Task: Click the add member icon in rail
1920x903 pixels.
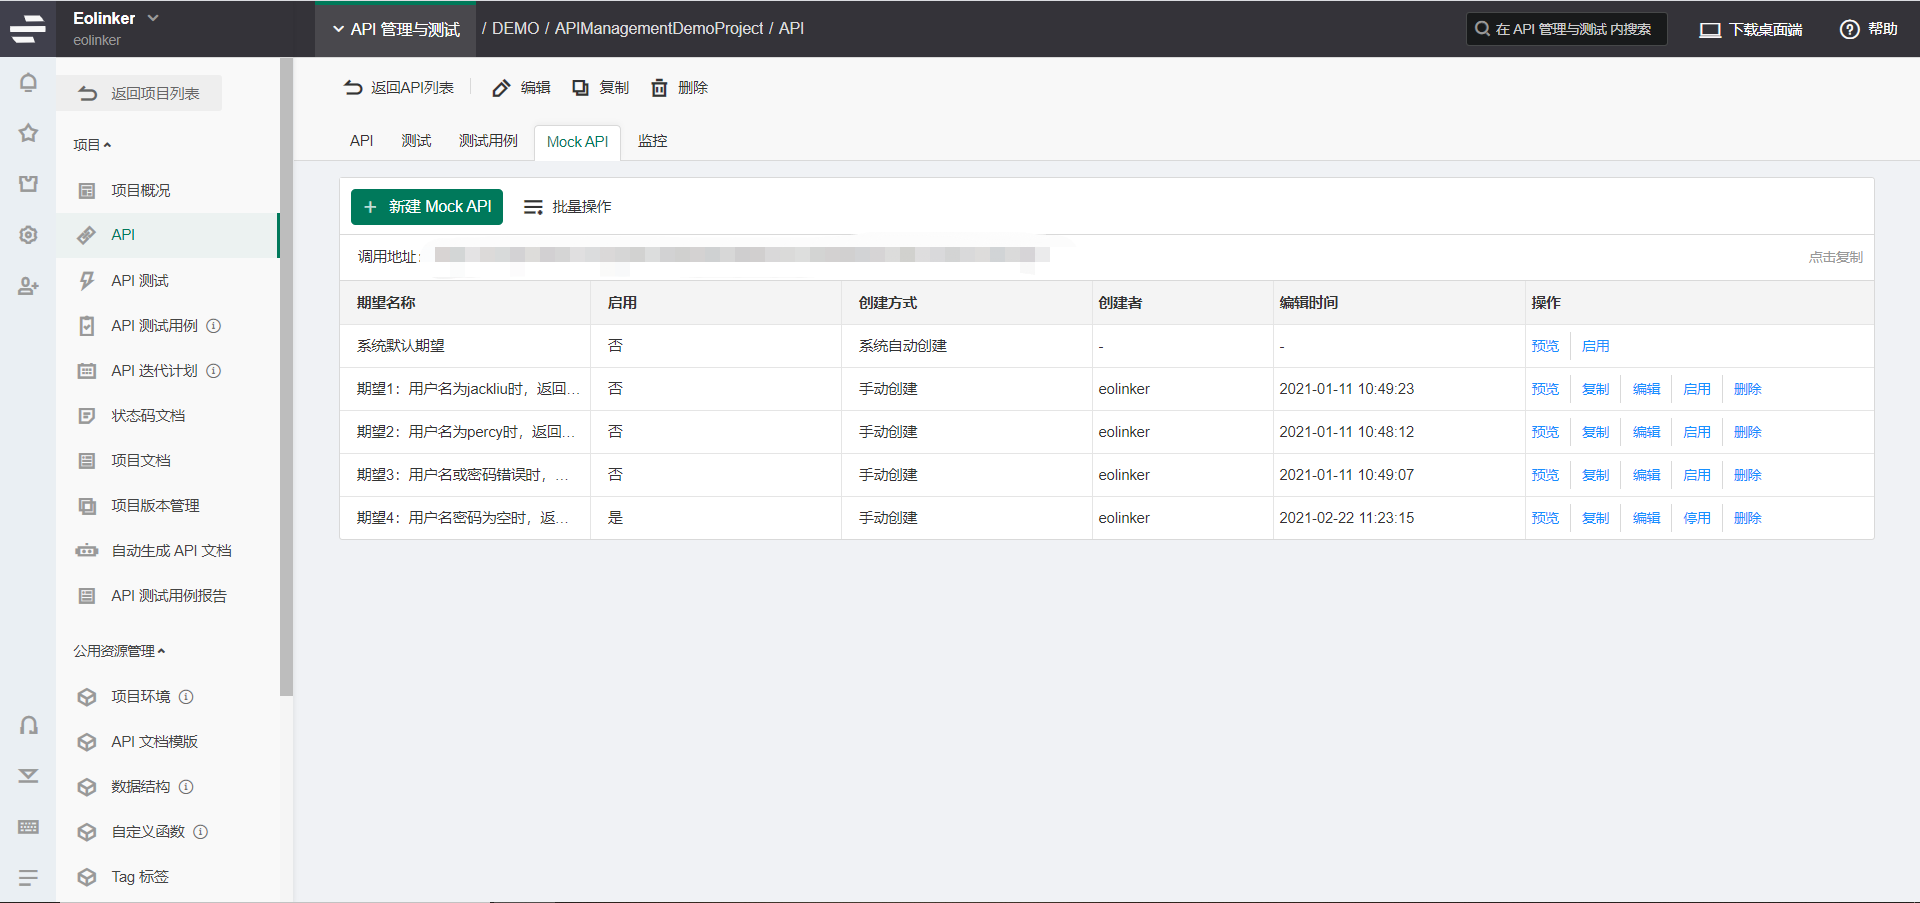Action: pos(28,287)
